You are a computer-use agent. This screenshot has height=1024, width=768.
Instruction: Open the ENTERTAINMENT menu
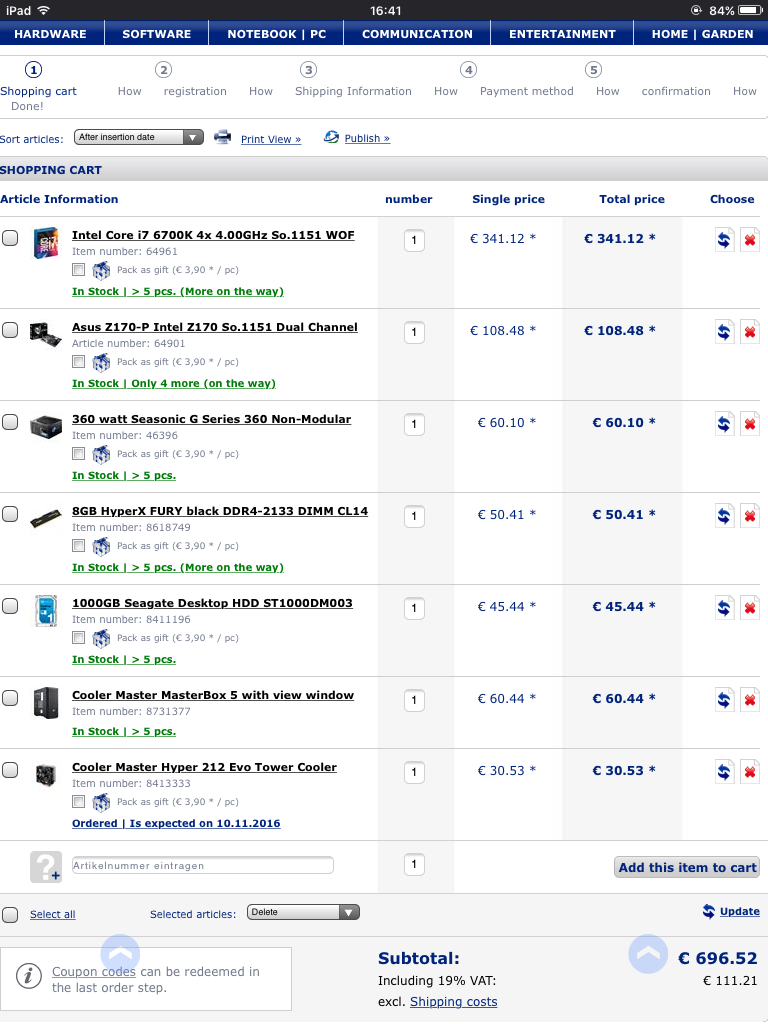click(562, 34)
